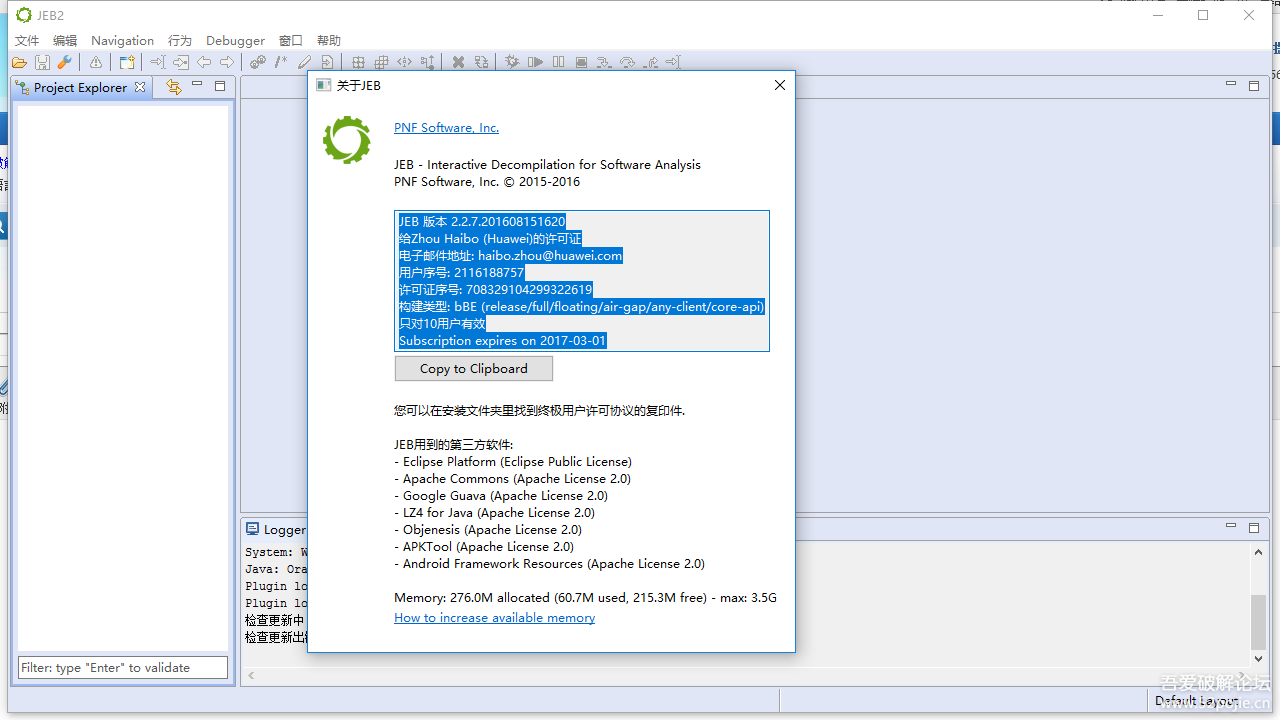Viewport: 1280px width, 720px height.
Task: Open project properties via the wrench icon
Action: point(65,63)
